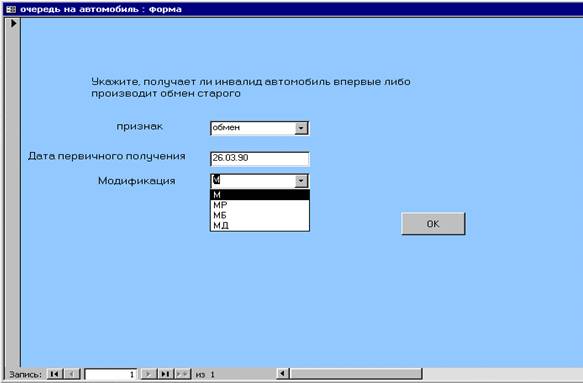Expand the признак dropdown arrow
Image resolution: width=583 pixels, height=383 pixels.
pos(301,128)
